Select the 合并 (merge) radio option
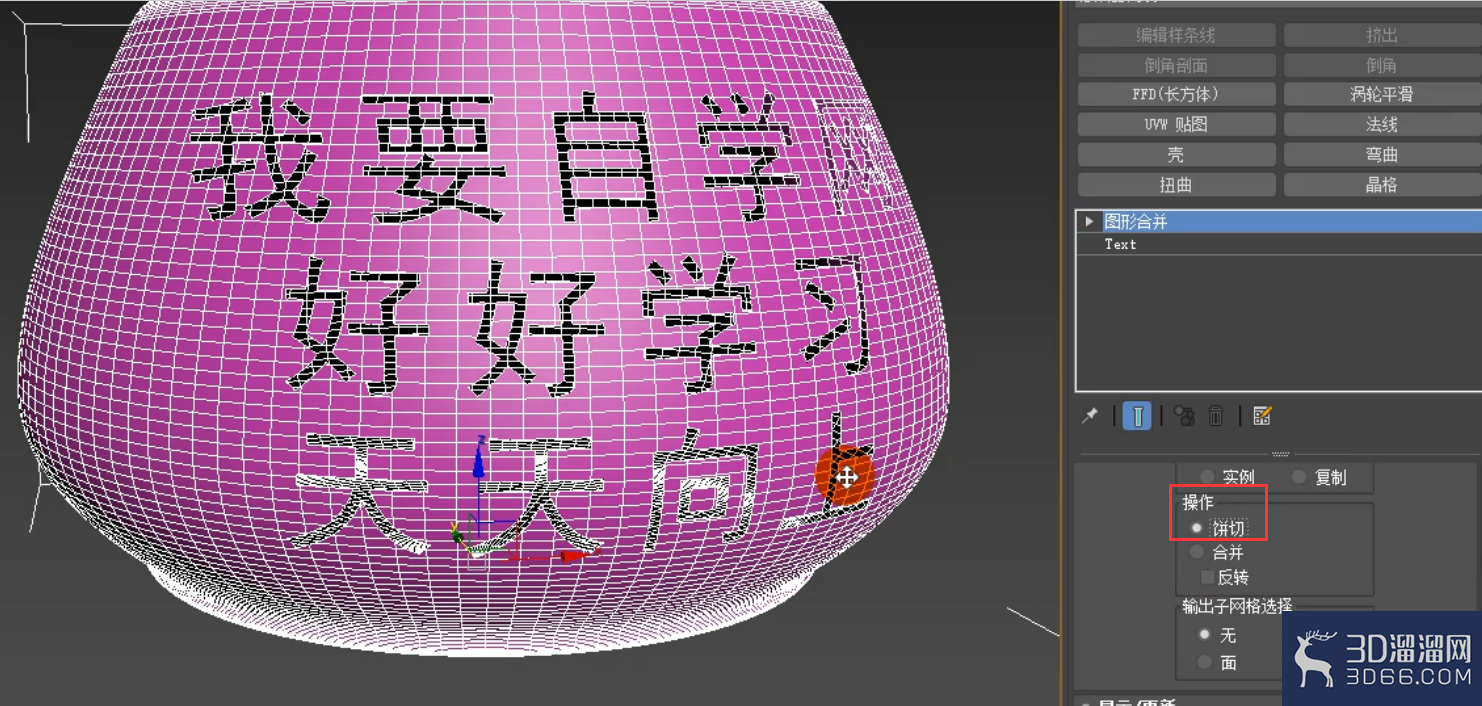The height and width of the screenshot is (706, 1482). click(x=1197, y=552)
